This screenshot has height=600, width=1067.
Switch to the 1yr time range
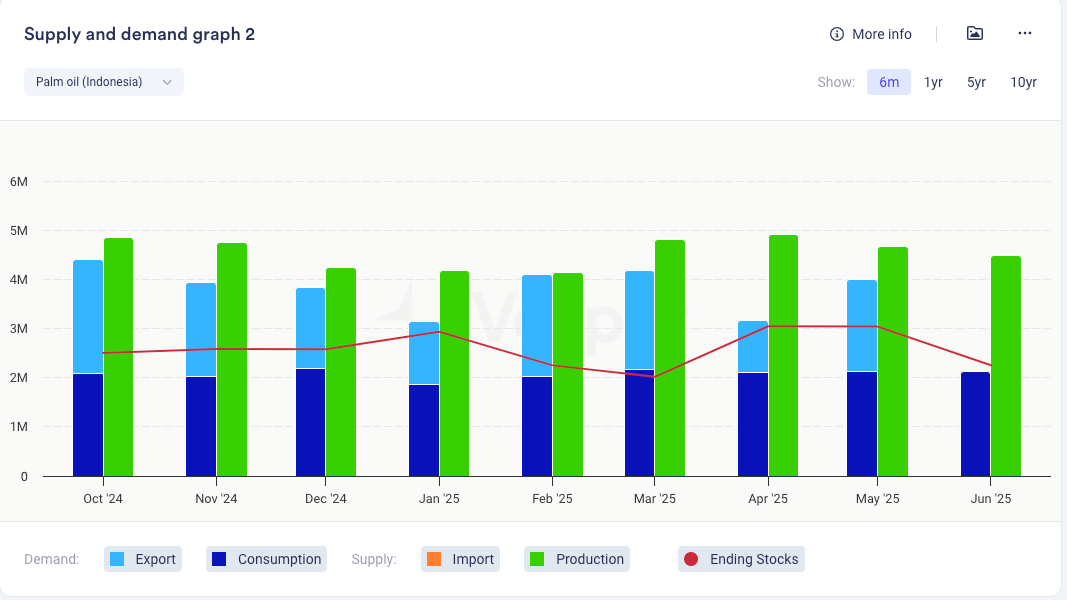tap(933, 82)
